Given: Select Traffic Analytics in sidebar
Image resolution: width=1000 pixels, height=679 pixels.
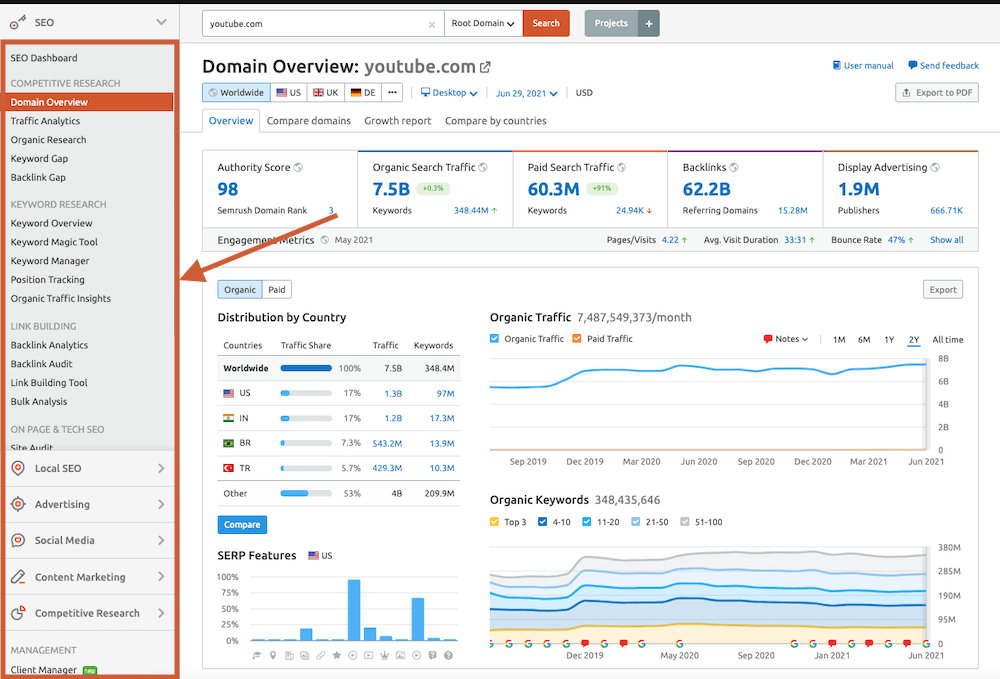Looking at the screenshot, I should click(45, 121).
